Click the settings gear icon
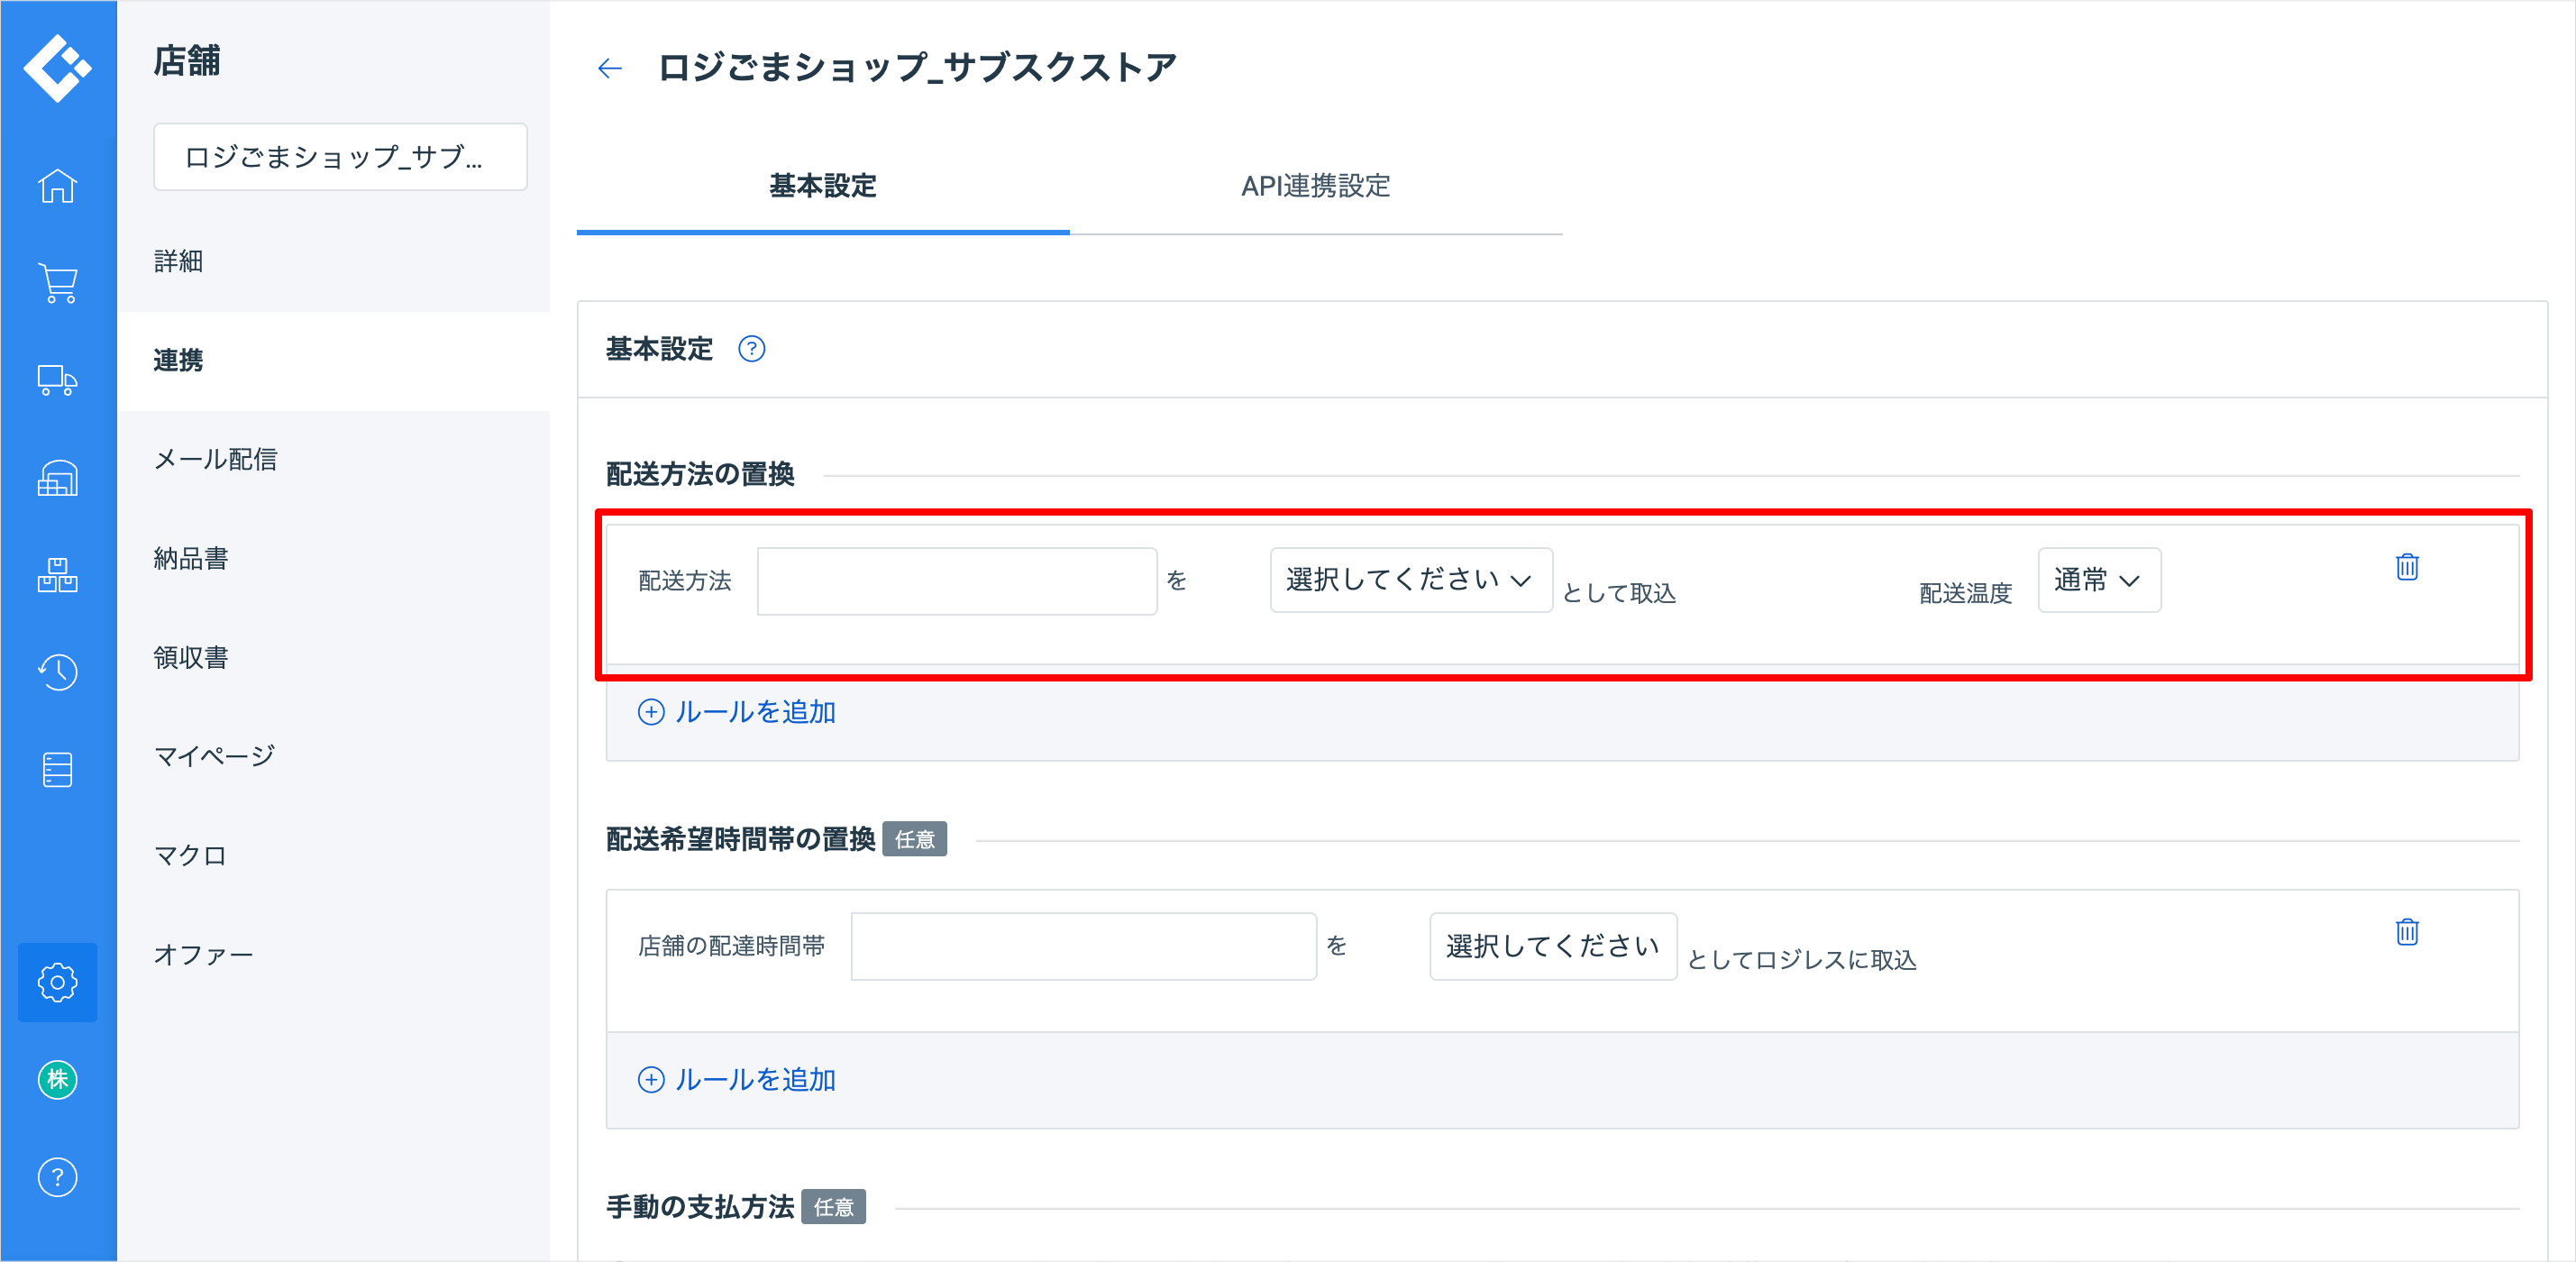 click(x=57, y=982)
